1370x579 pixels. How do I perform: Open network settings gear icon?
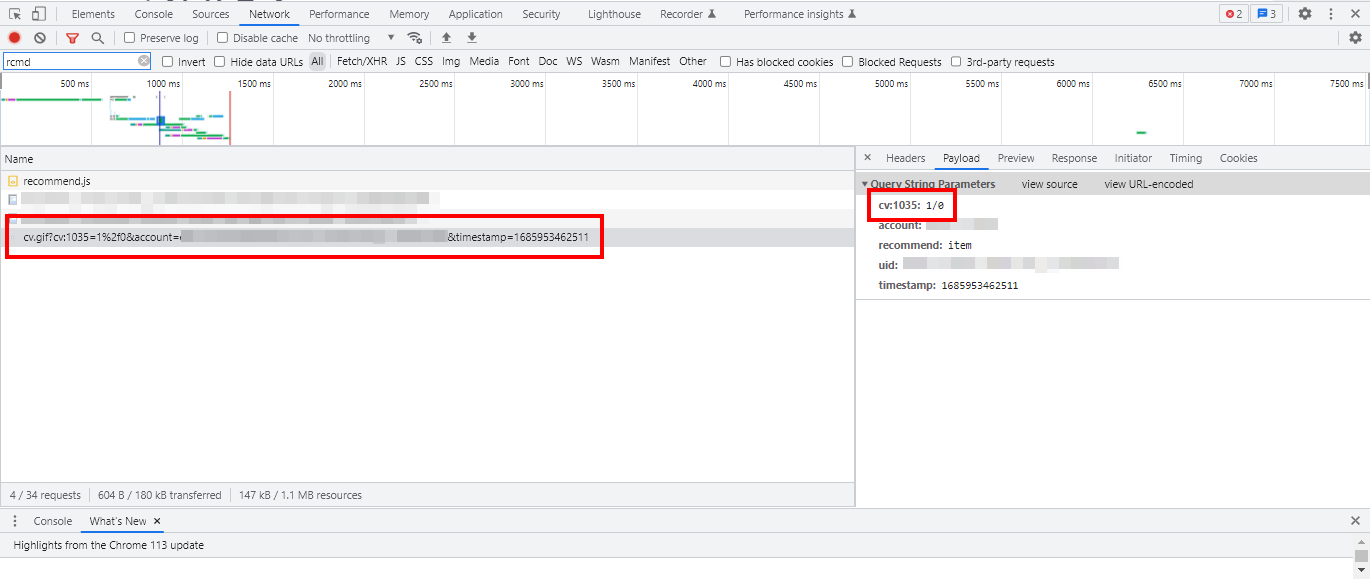click(1355, 38)
